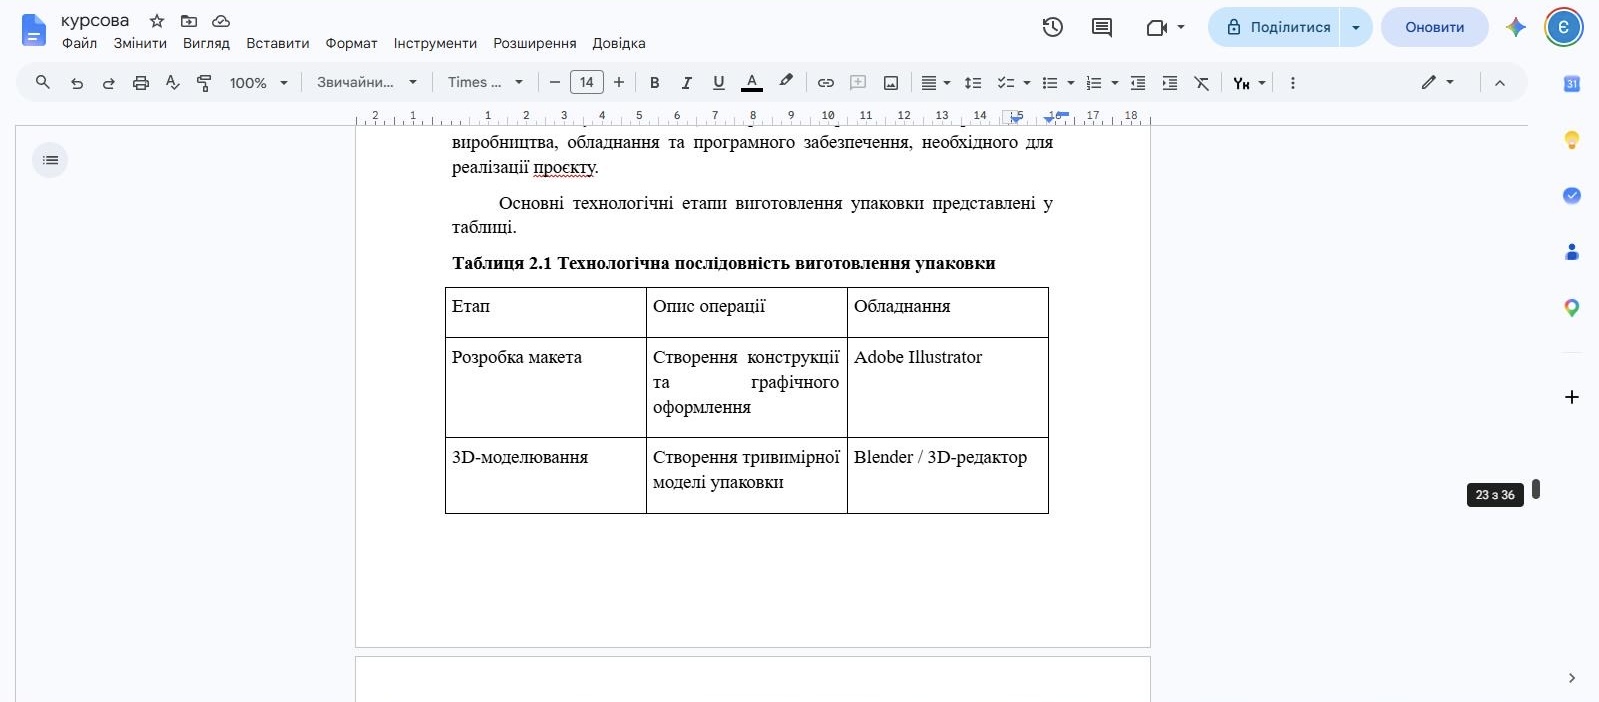Toggle bold formatting
1599x702 pixels.
(x=655, y=83)
